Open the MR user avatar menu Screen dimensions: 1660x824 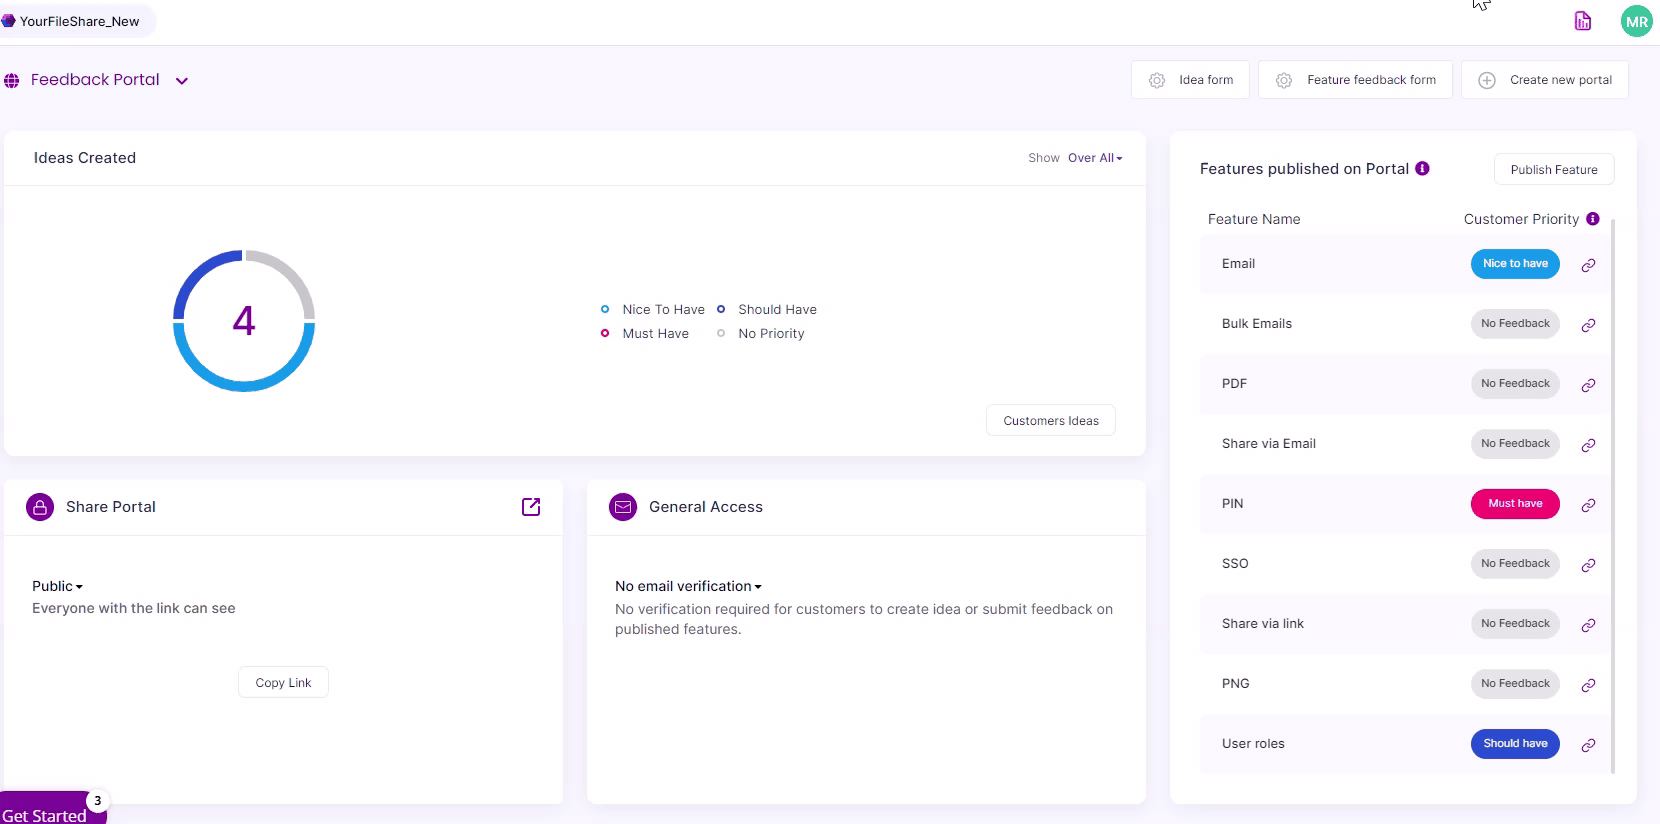1636,21
